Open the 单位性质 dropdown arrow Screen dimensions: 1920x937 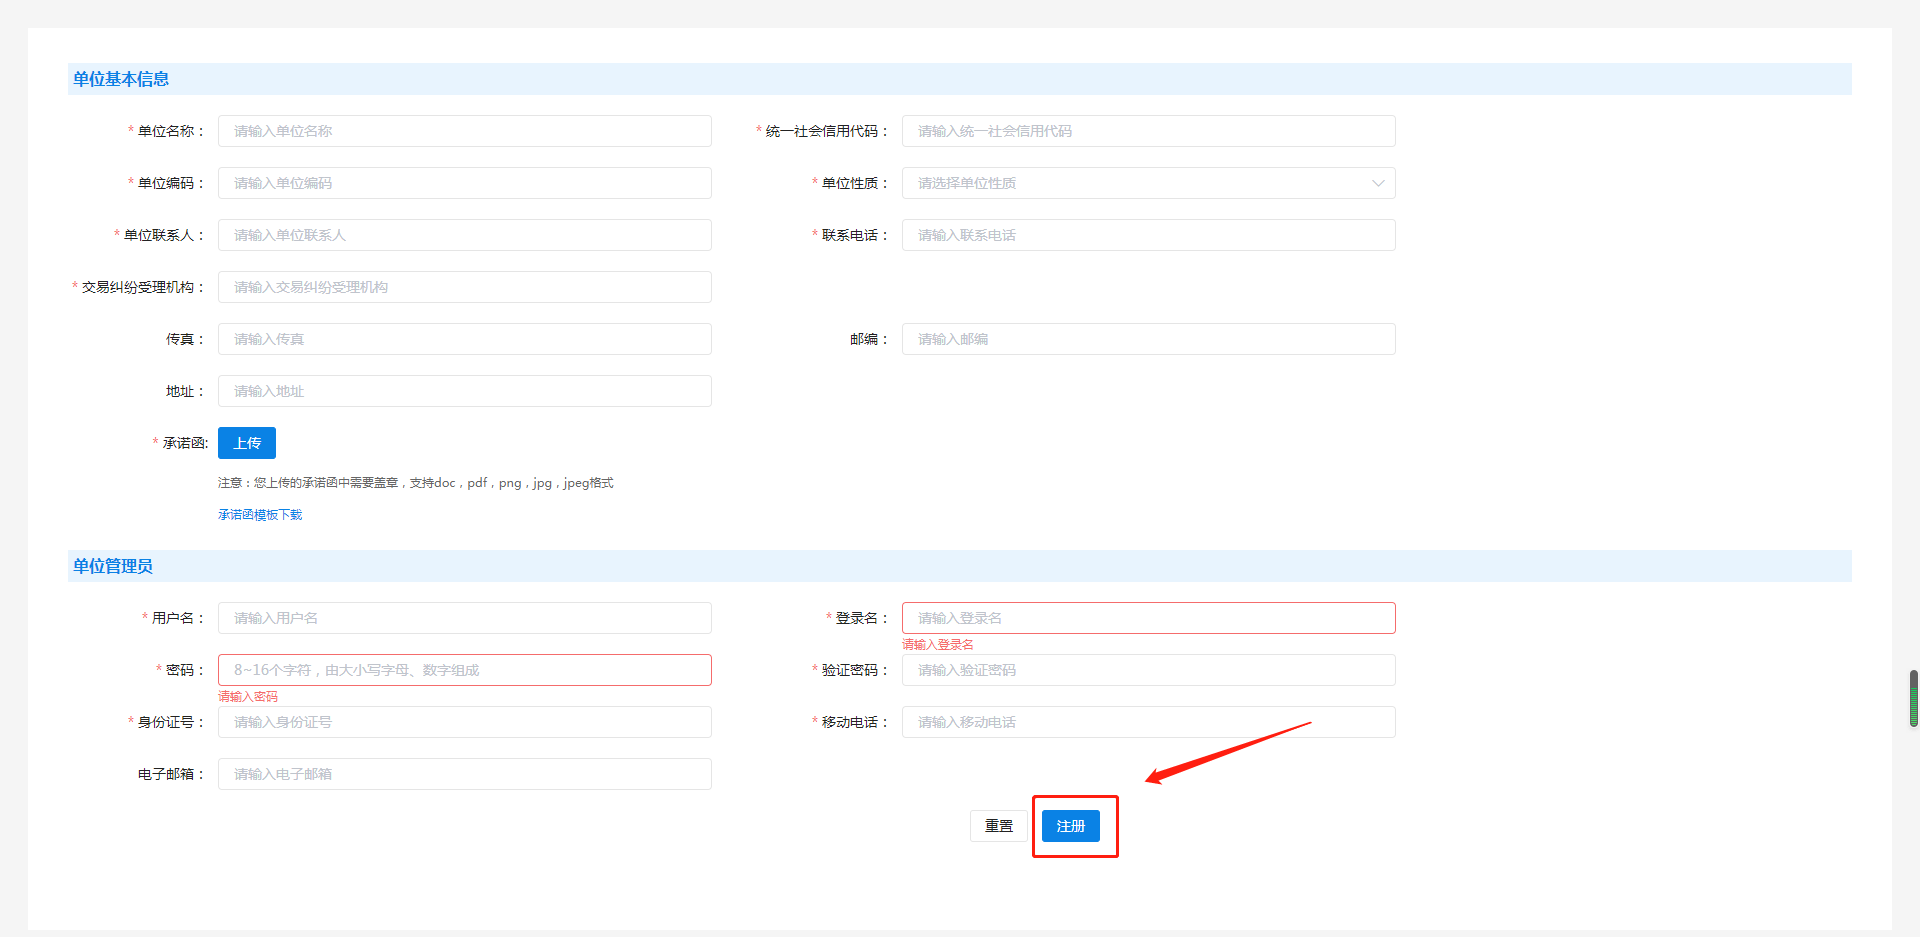(1377, 183)
